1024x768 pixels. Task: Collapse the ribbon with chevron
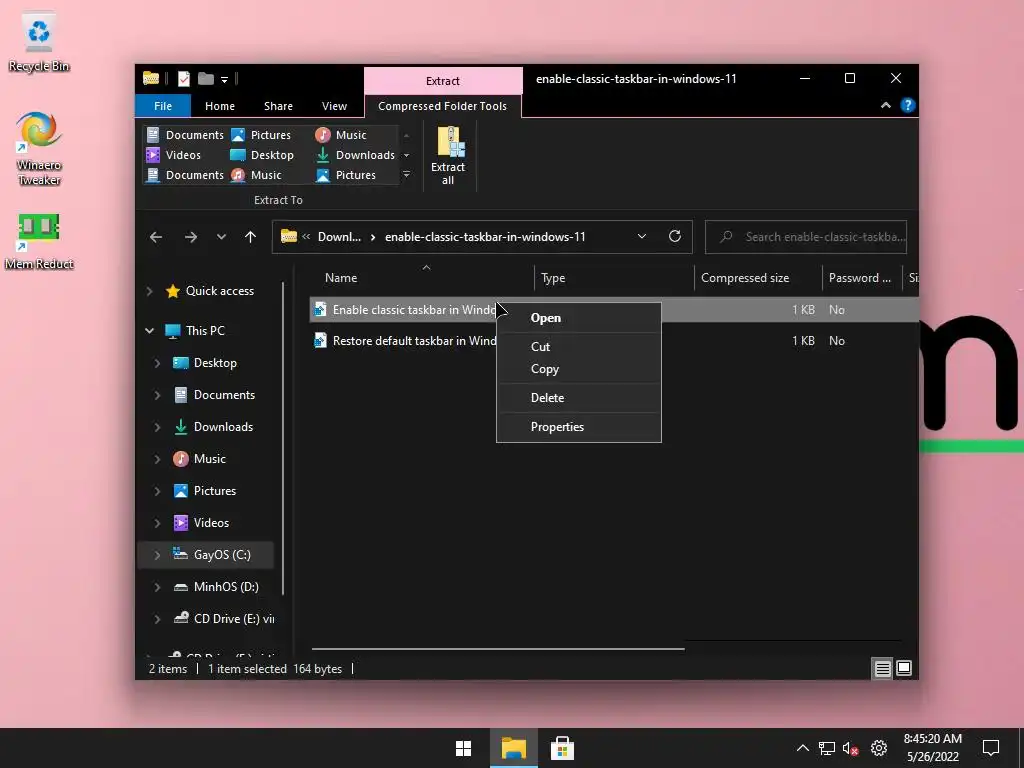point(886,105)
